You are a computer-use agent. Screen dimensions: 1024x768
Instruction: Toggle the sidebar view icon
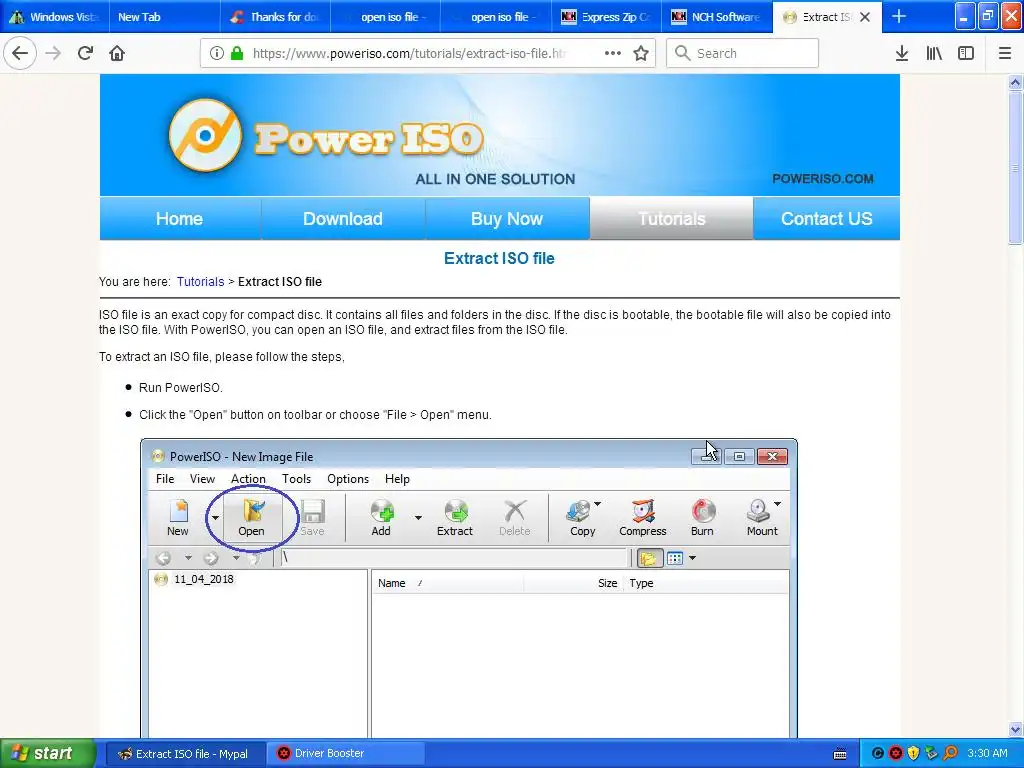click(966, 53)
